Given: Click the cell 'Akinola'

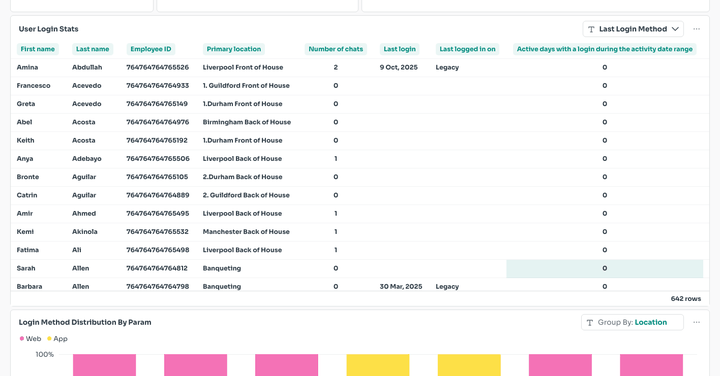Looking at the screenshot, I should click(84, 232).
